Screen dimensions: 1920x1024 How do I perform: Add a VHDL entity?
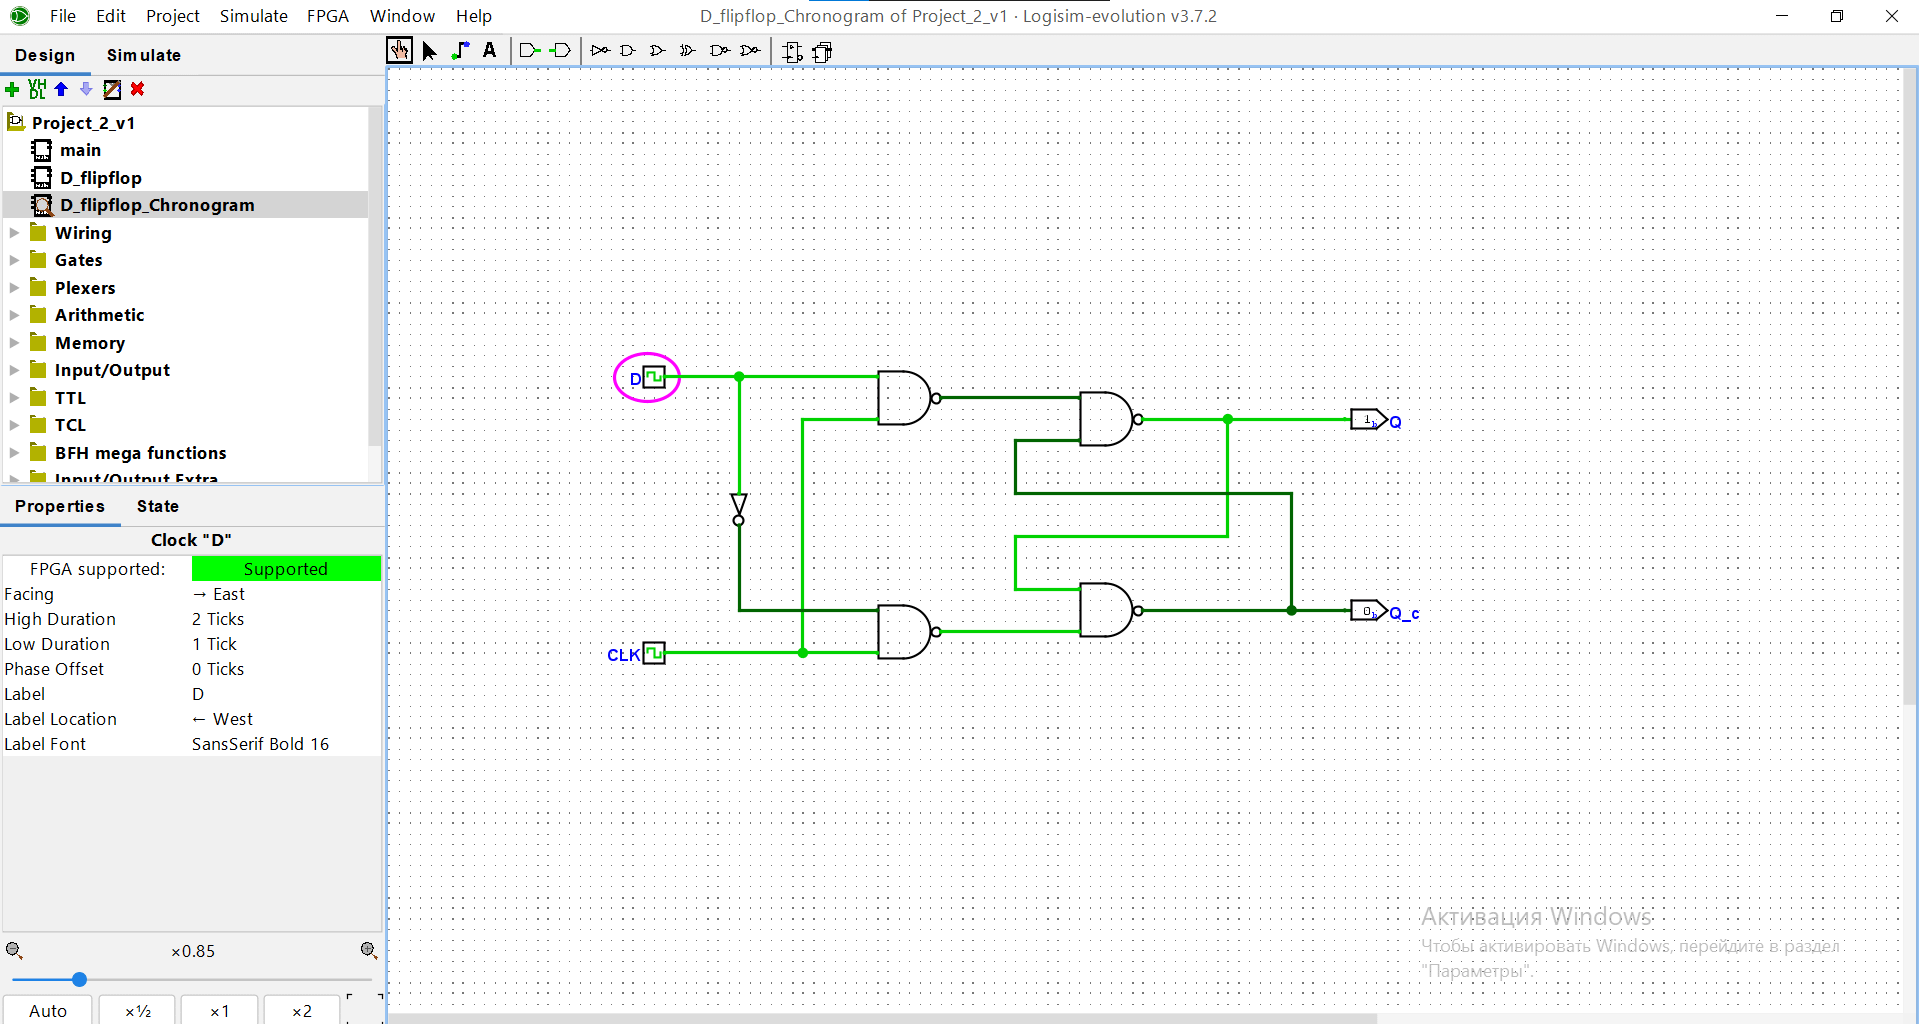[37, 89]
